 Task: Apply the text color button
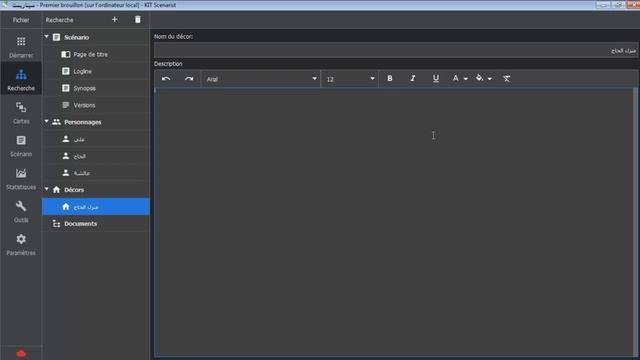(x=456, y=78)
